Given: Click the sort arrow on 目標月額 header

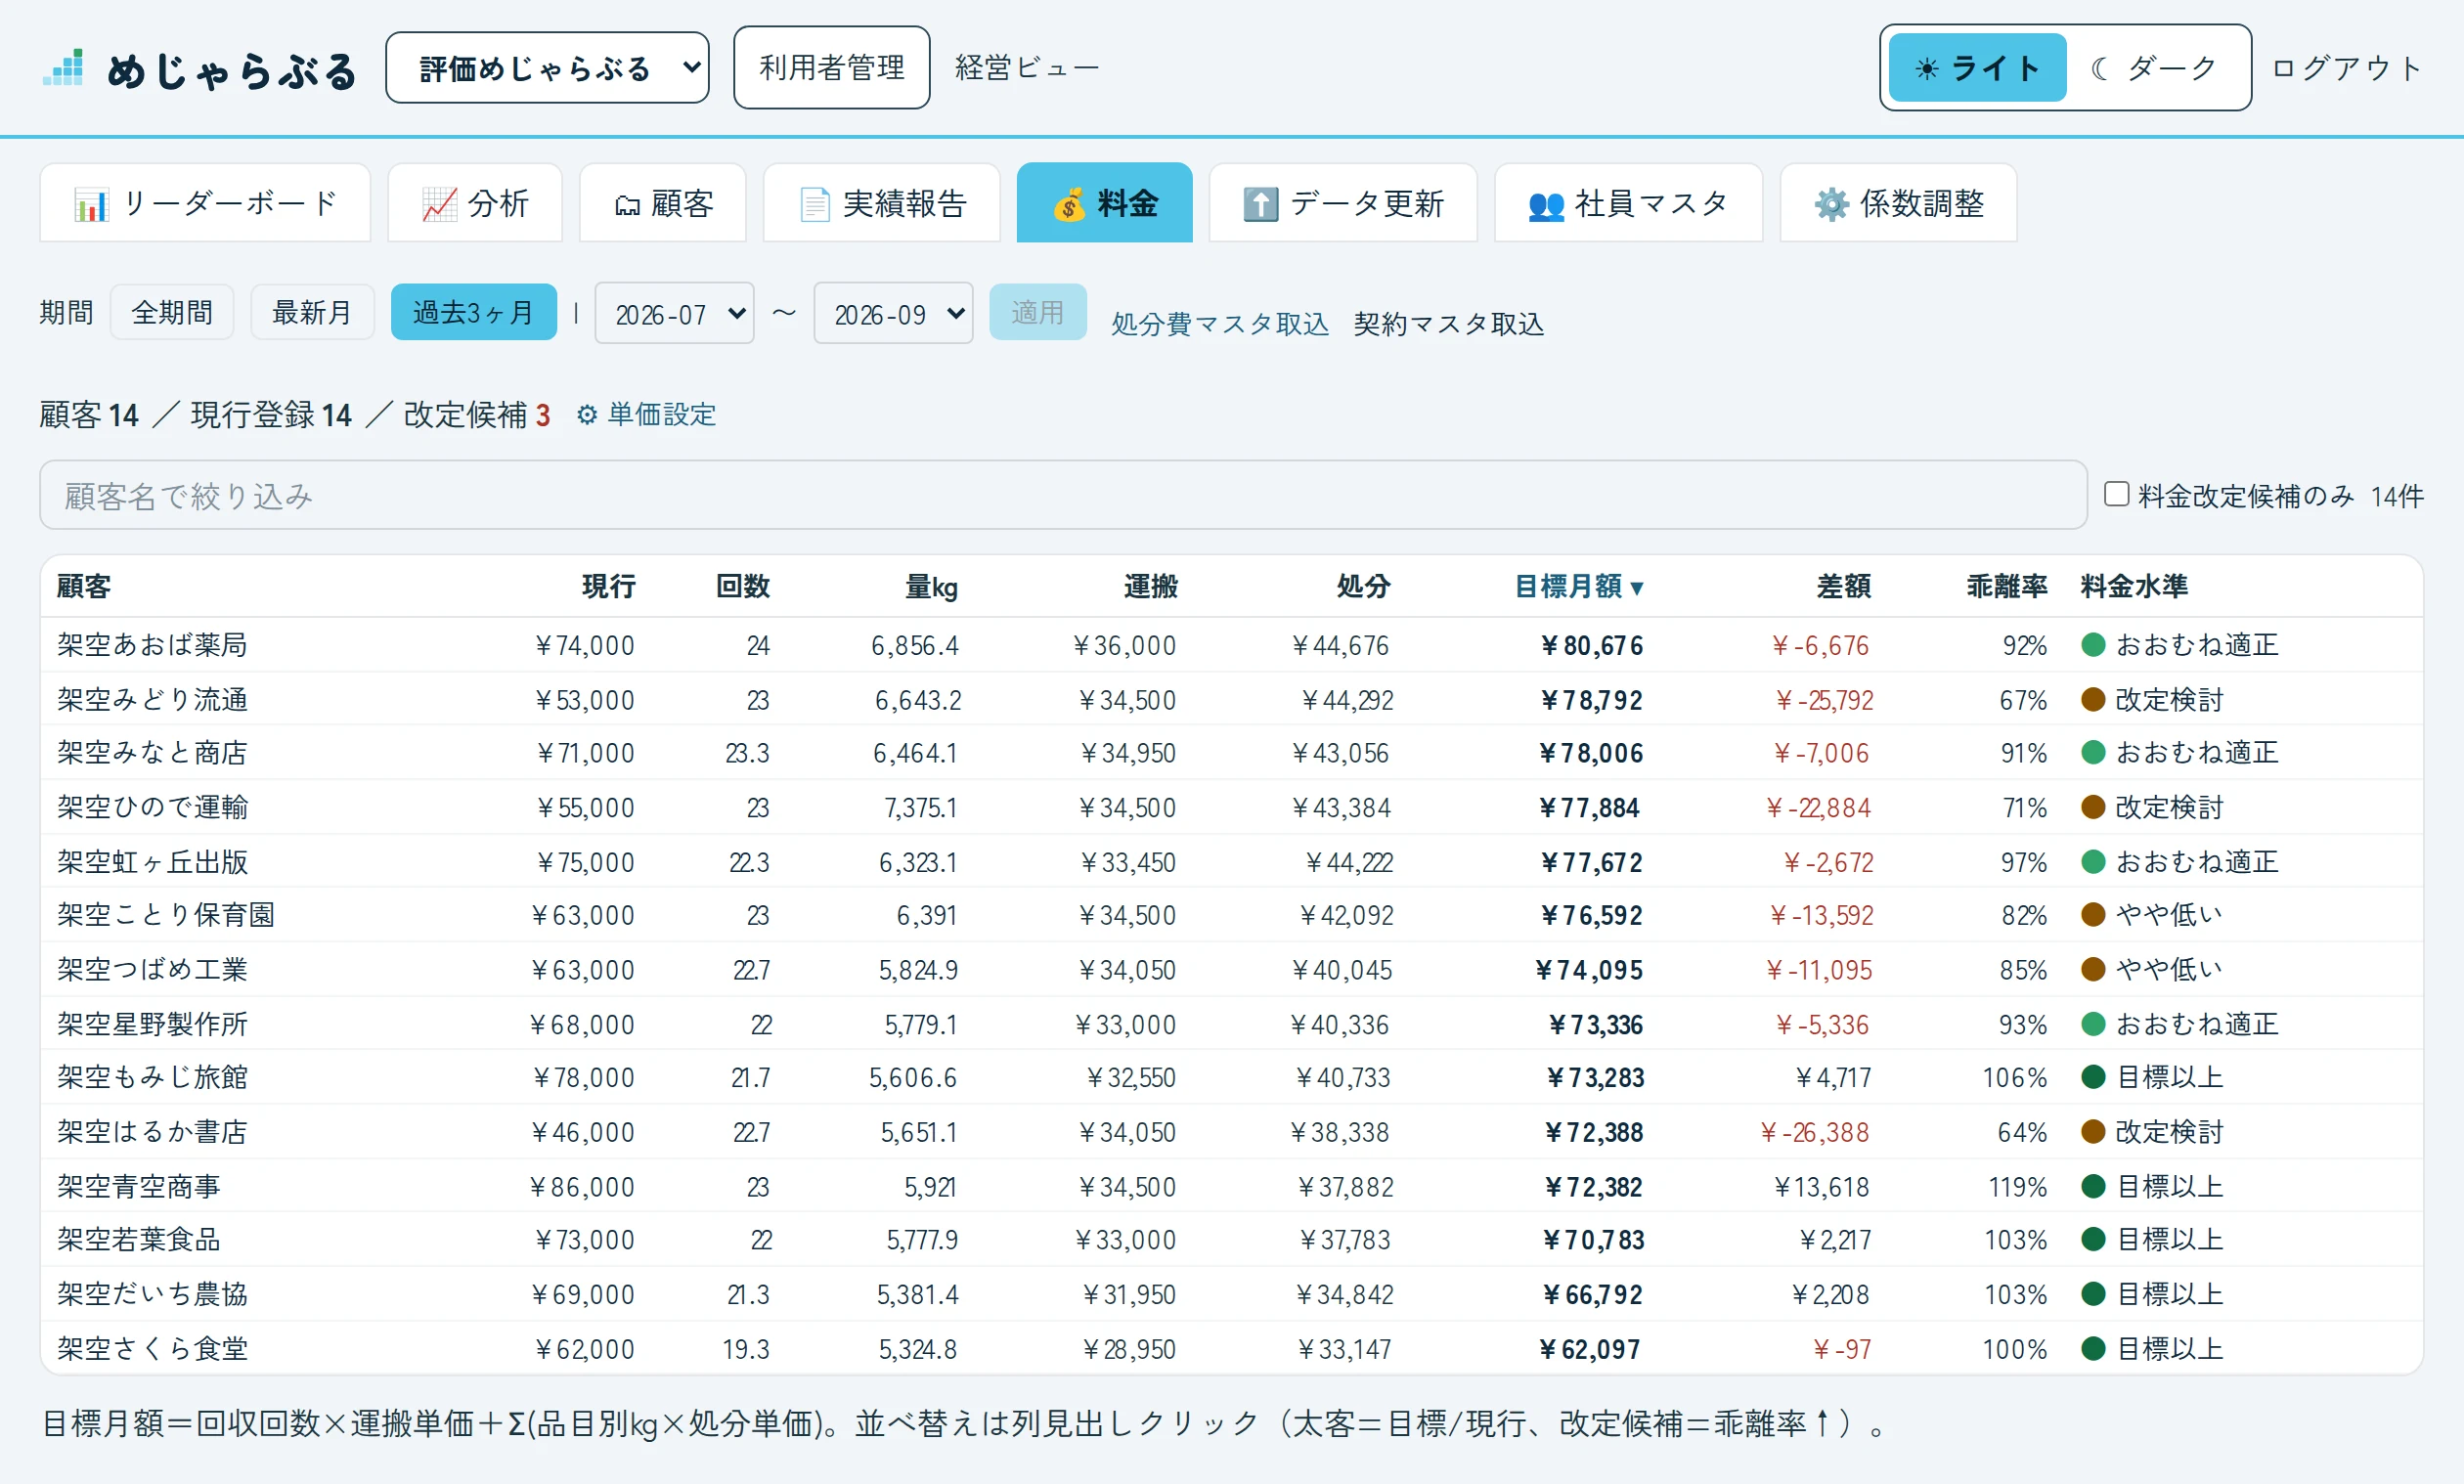Looking at the screenshot, I should pos(1636,588).
